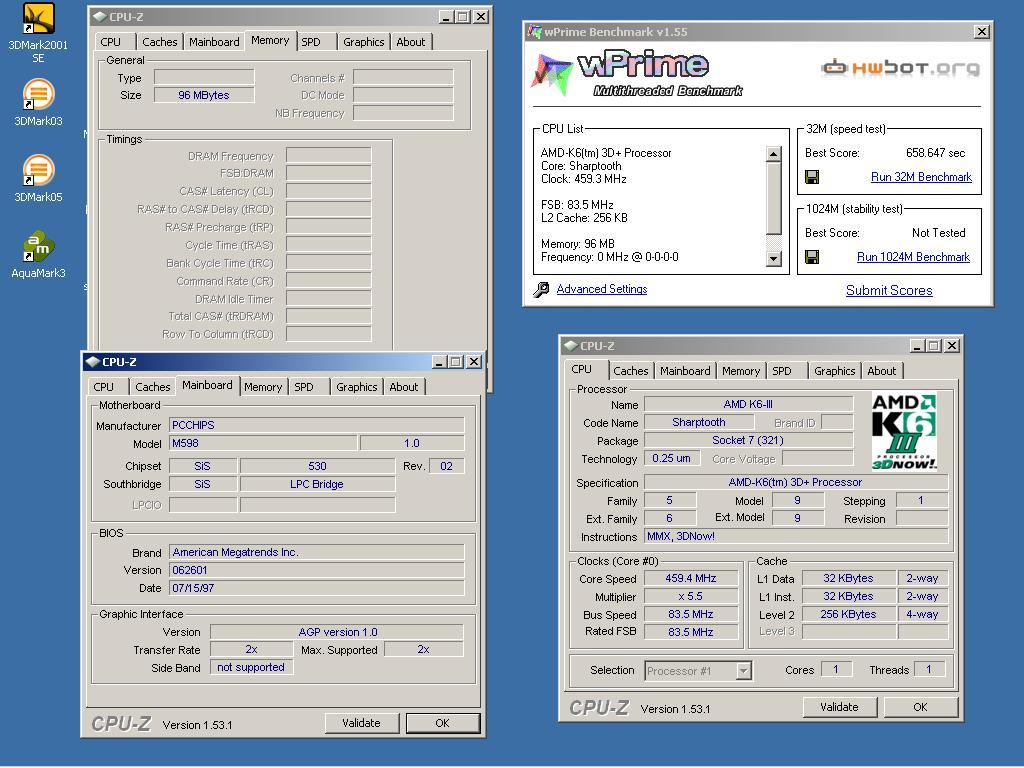Viewport: 1024px width, 768px height.
Task: Click the Side Band value not supported
Action: point(251,667)
